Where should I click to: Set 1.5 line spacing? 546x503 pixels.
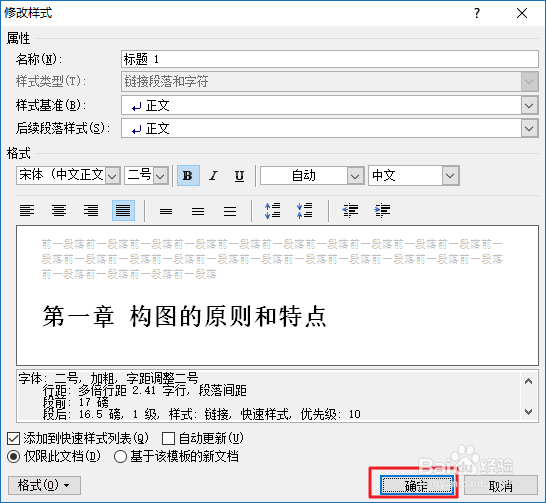[x=198, y=211]
